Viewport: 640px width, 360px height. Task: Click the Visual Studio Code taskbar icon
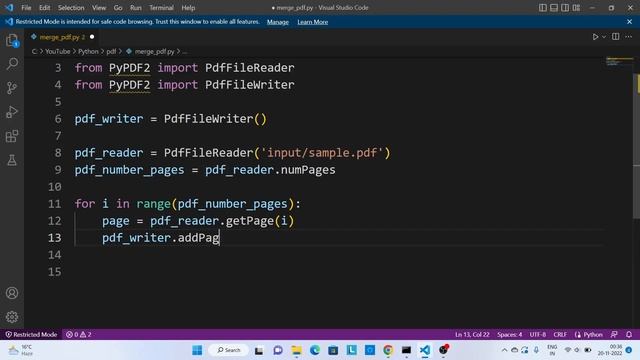coord(424,350)
